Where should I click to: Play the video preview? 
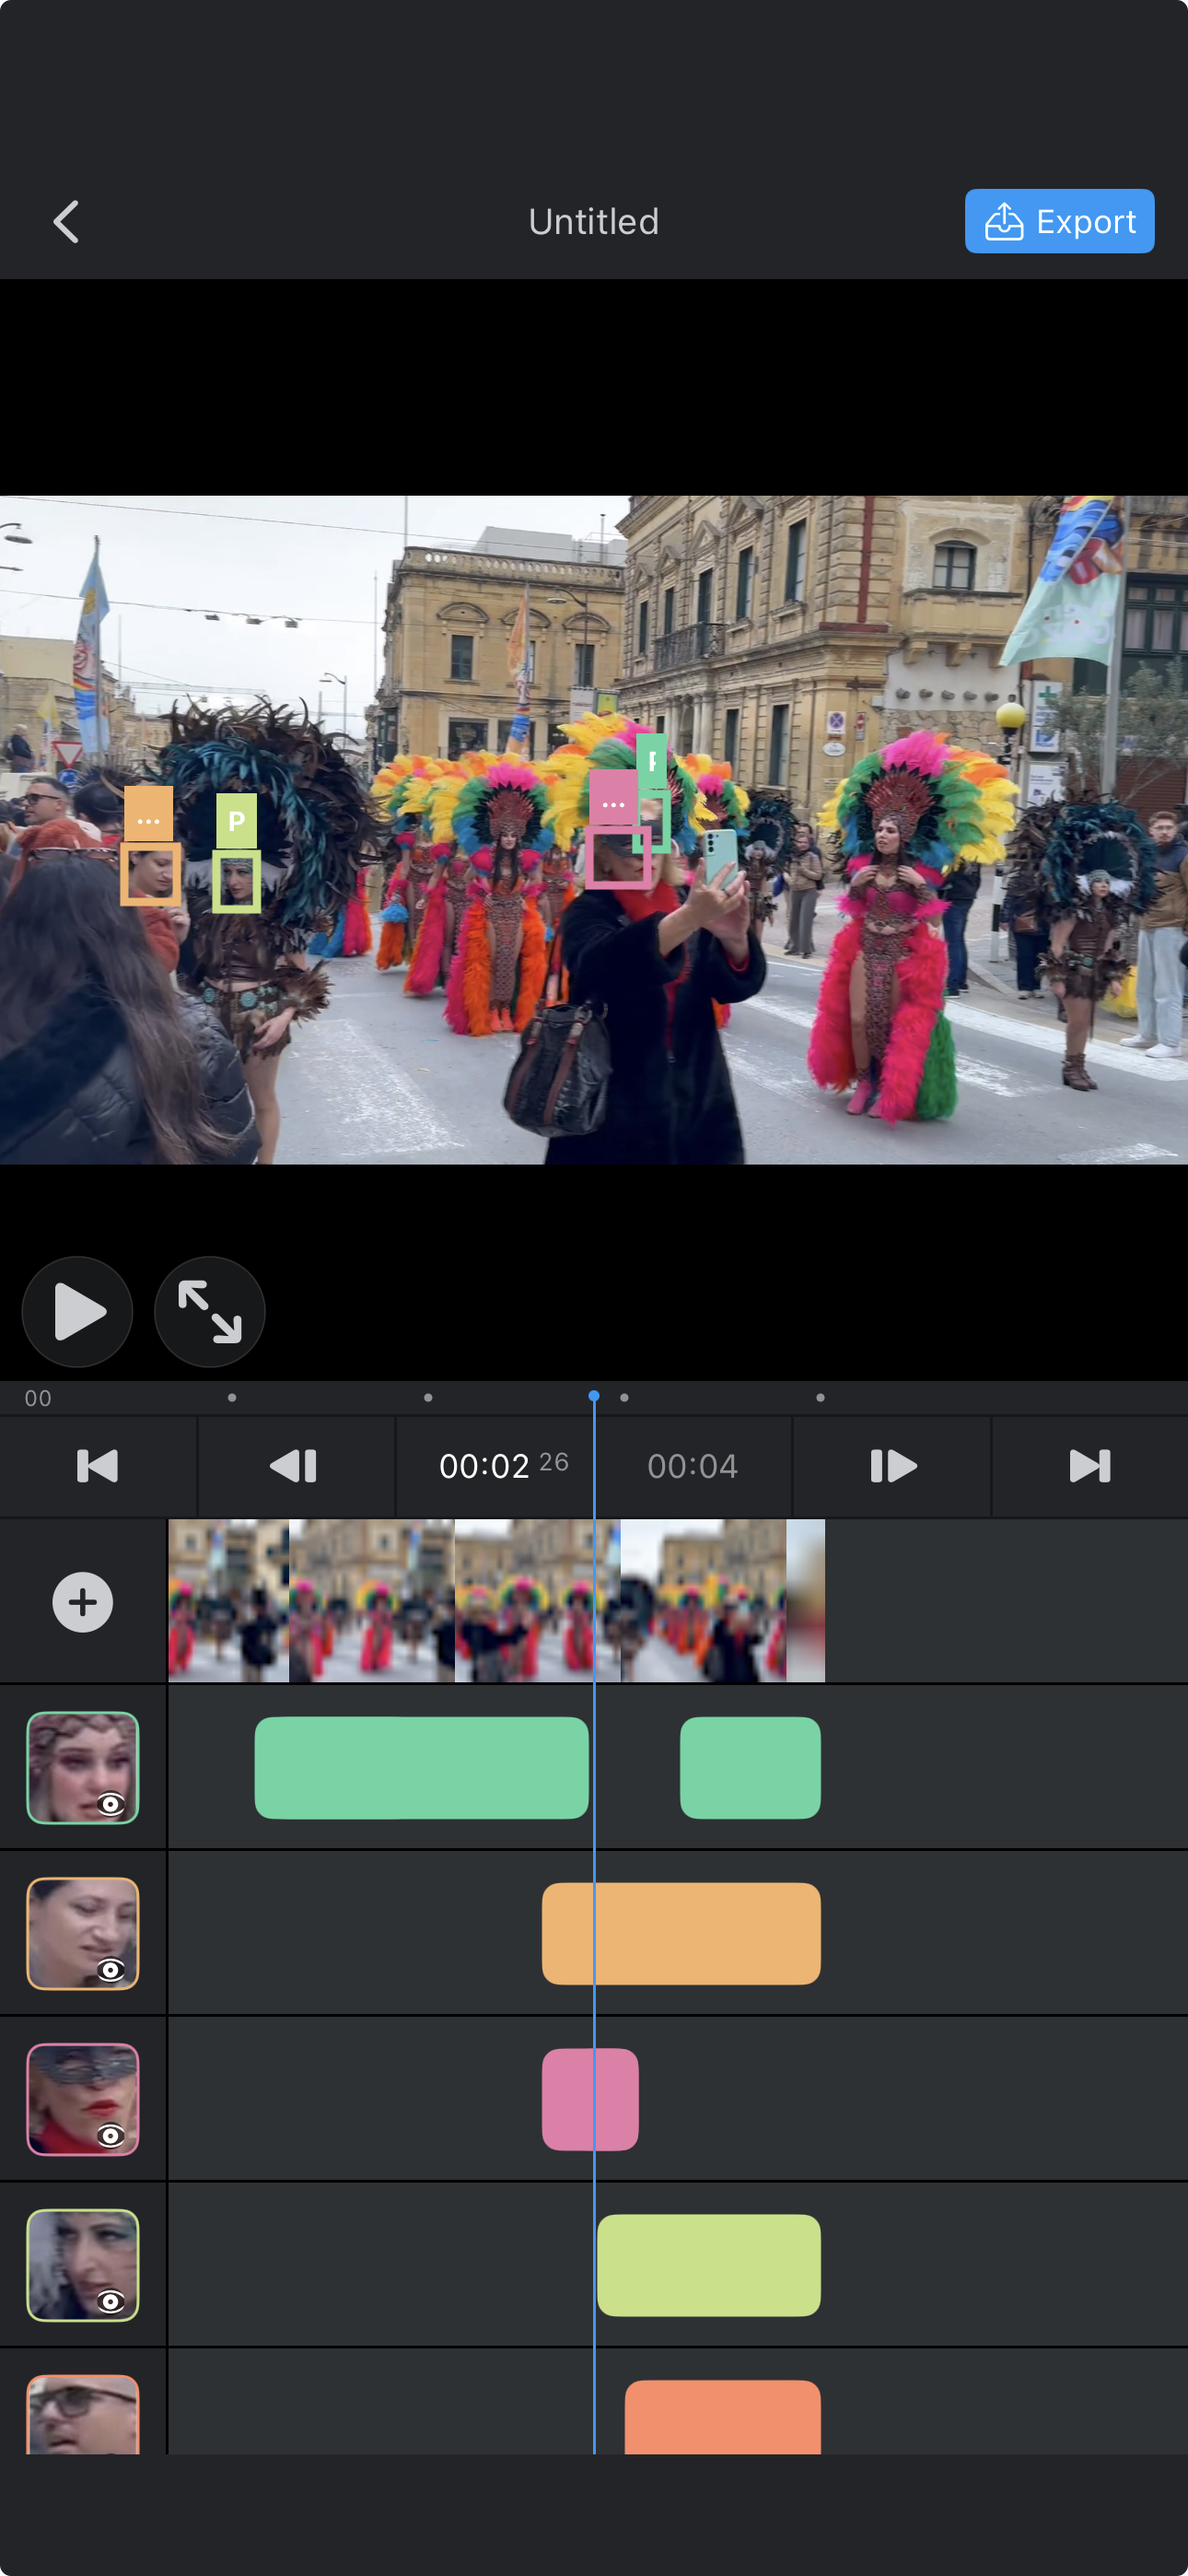click(78, 1311)
